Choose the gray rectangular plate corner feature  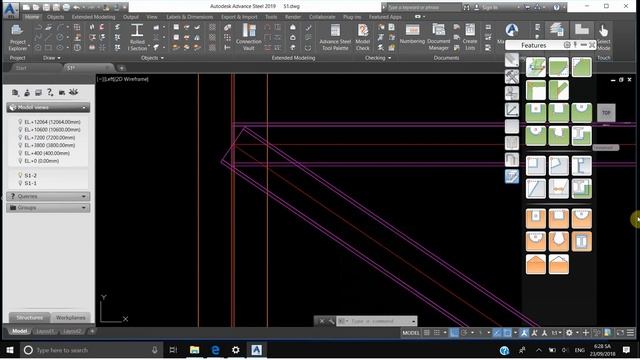pyautogui.click(x=536, y=166)
